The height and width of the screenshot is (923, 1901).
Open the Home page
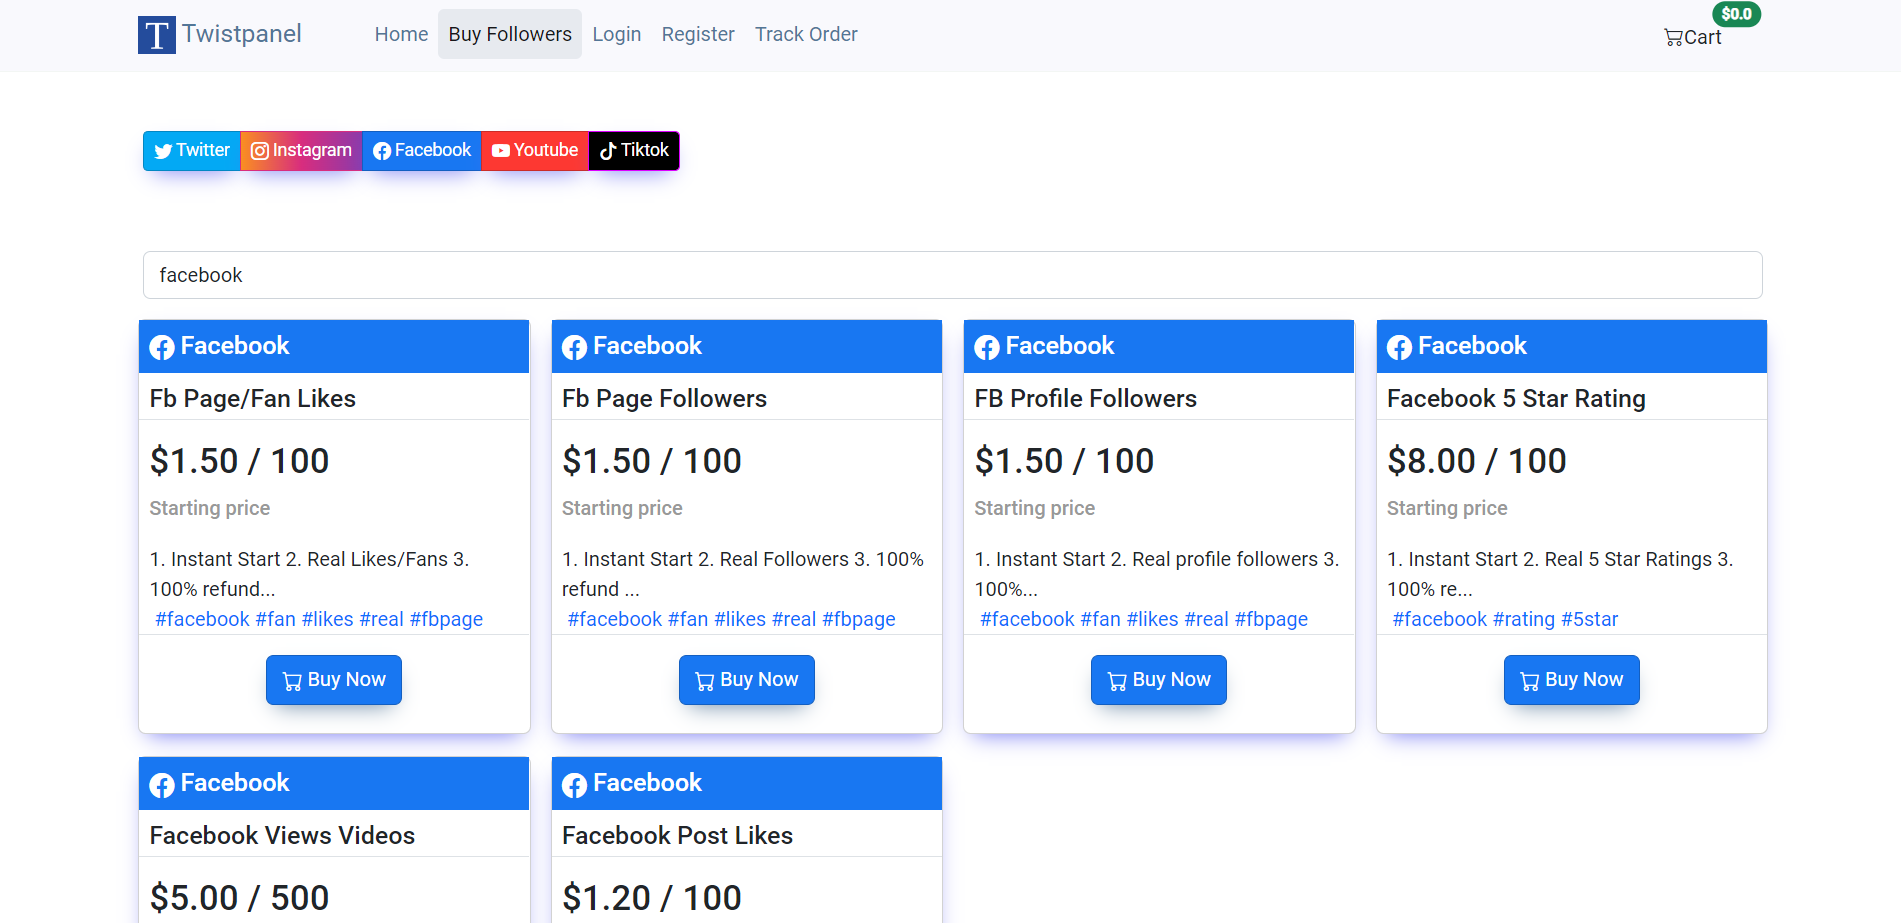click(400, 33)
